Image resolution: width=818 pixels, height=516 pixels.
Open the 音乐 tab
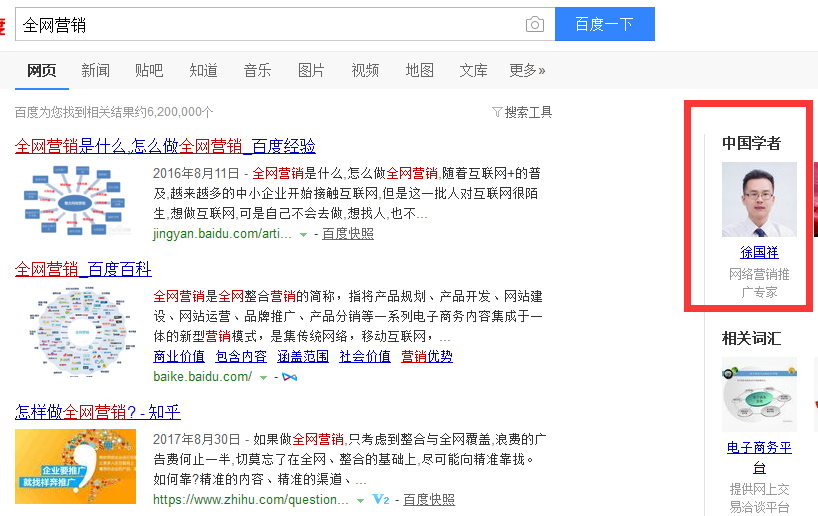click(x=258, y=70)
